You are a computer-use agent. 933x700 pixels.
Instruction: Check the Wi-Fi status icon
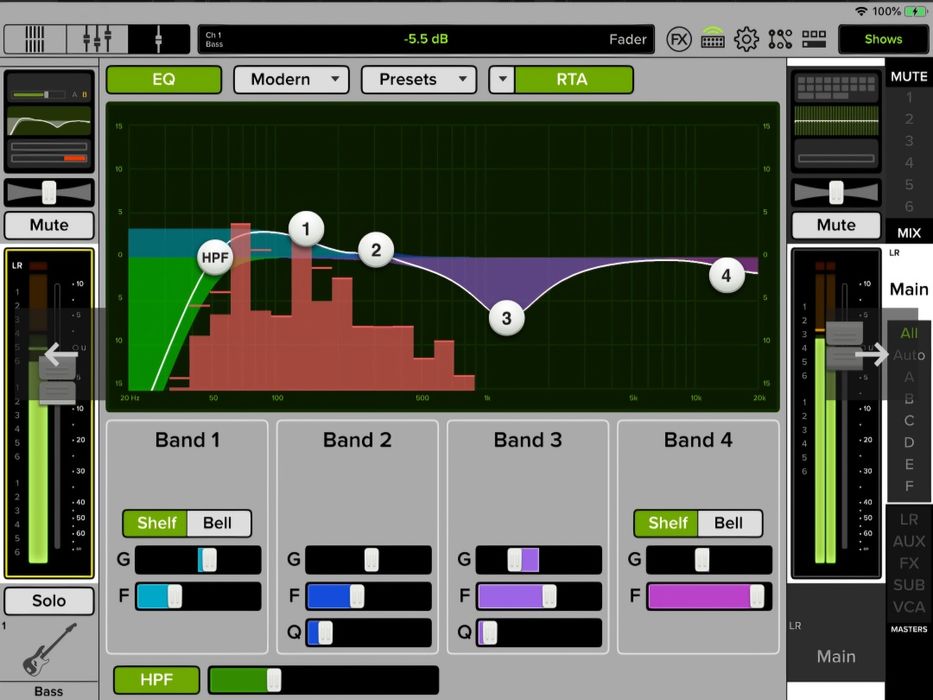click(x=861, y=11)
